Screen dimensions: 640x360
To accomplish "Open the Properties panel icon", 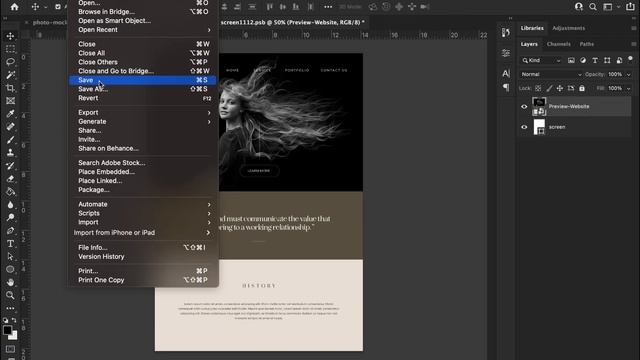I will [x=506, y=53].
